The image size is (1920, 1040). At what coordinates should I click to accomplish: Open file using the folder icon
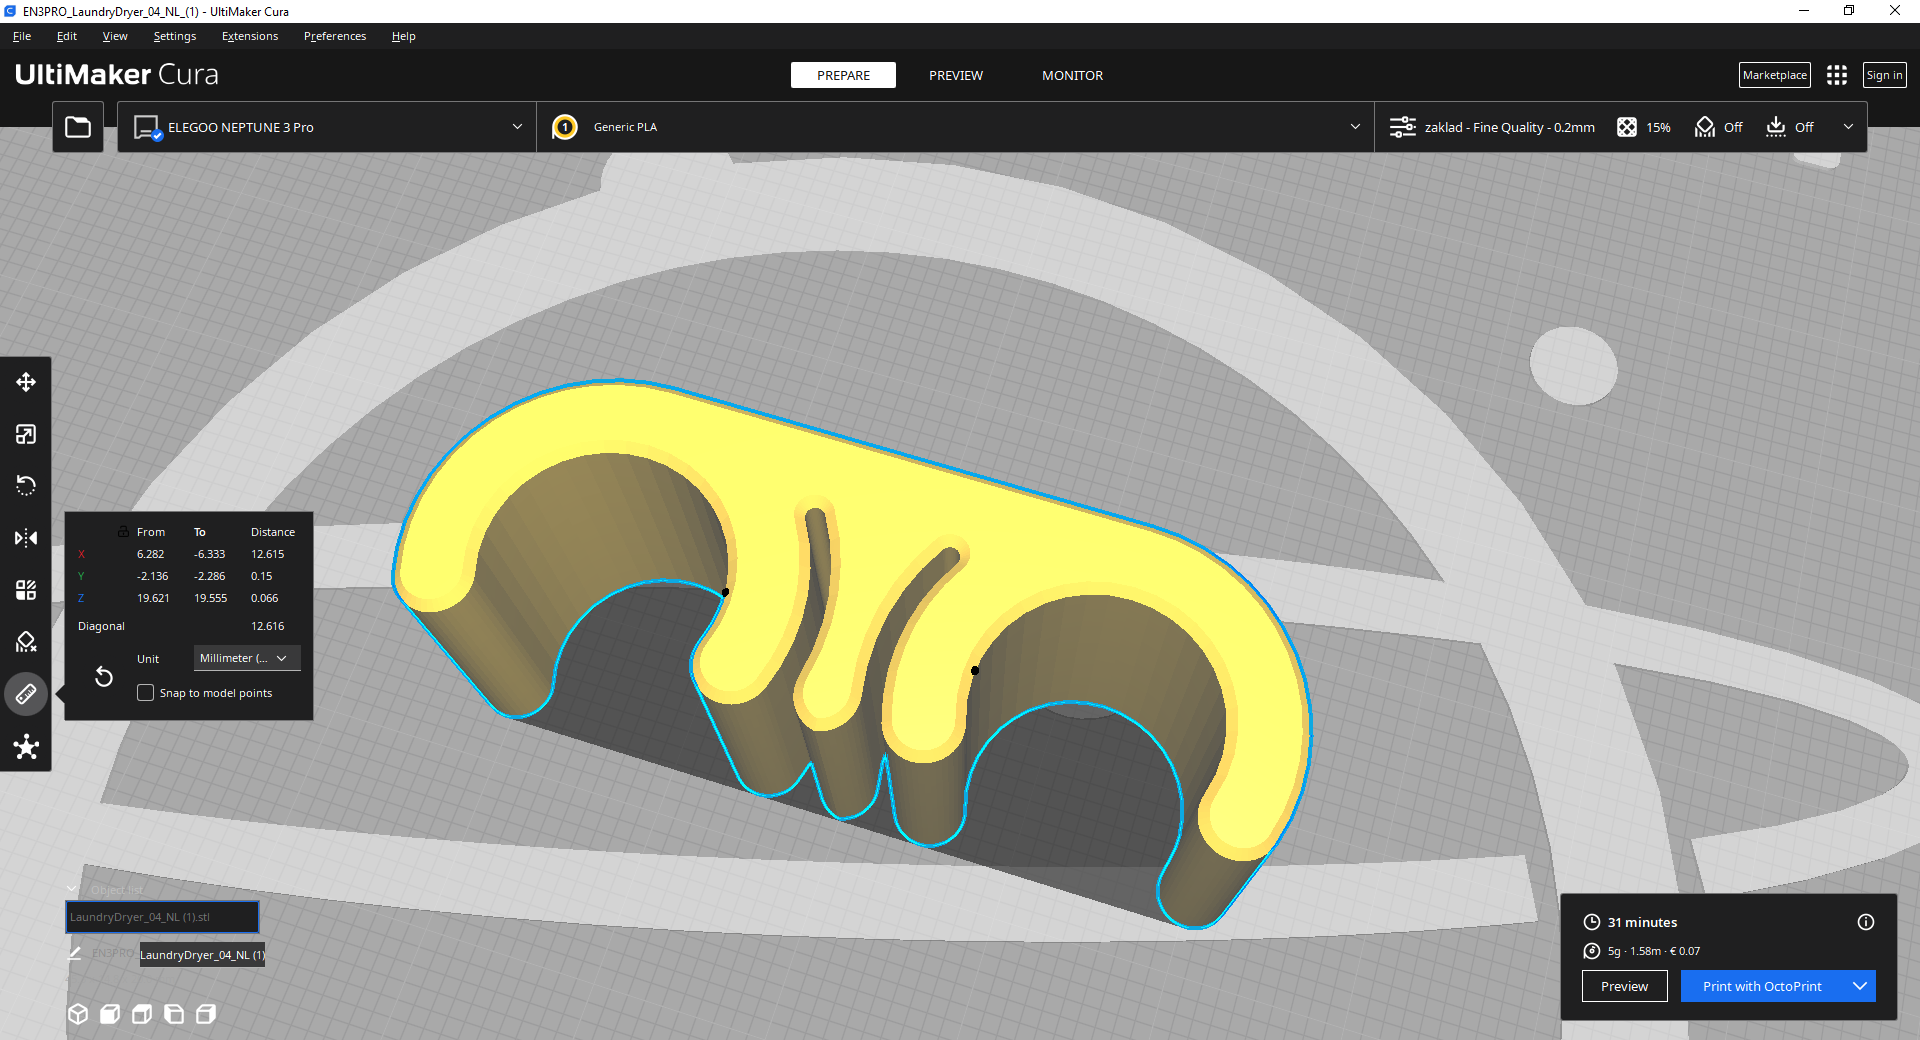point(78,127)
